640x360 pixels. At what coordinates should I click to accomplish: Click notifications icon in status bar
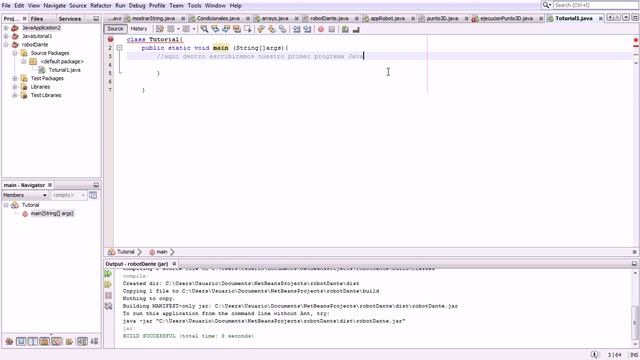click(x=594, y=355)
